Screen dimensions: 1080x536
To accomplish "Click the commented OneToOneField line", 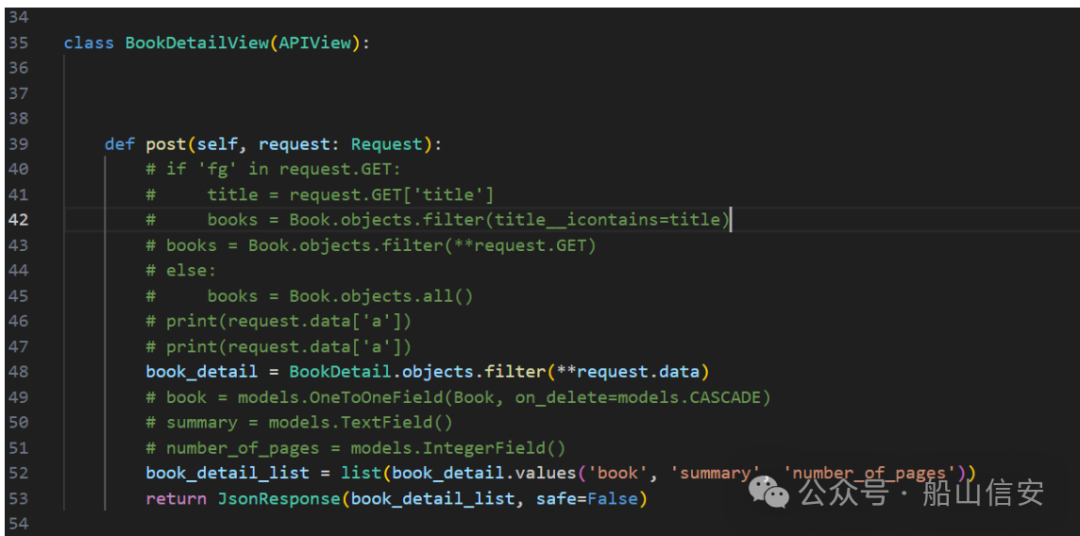I will pyautogui.click(x=458, y=398).
